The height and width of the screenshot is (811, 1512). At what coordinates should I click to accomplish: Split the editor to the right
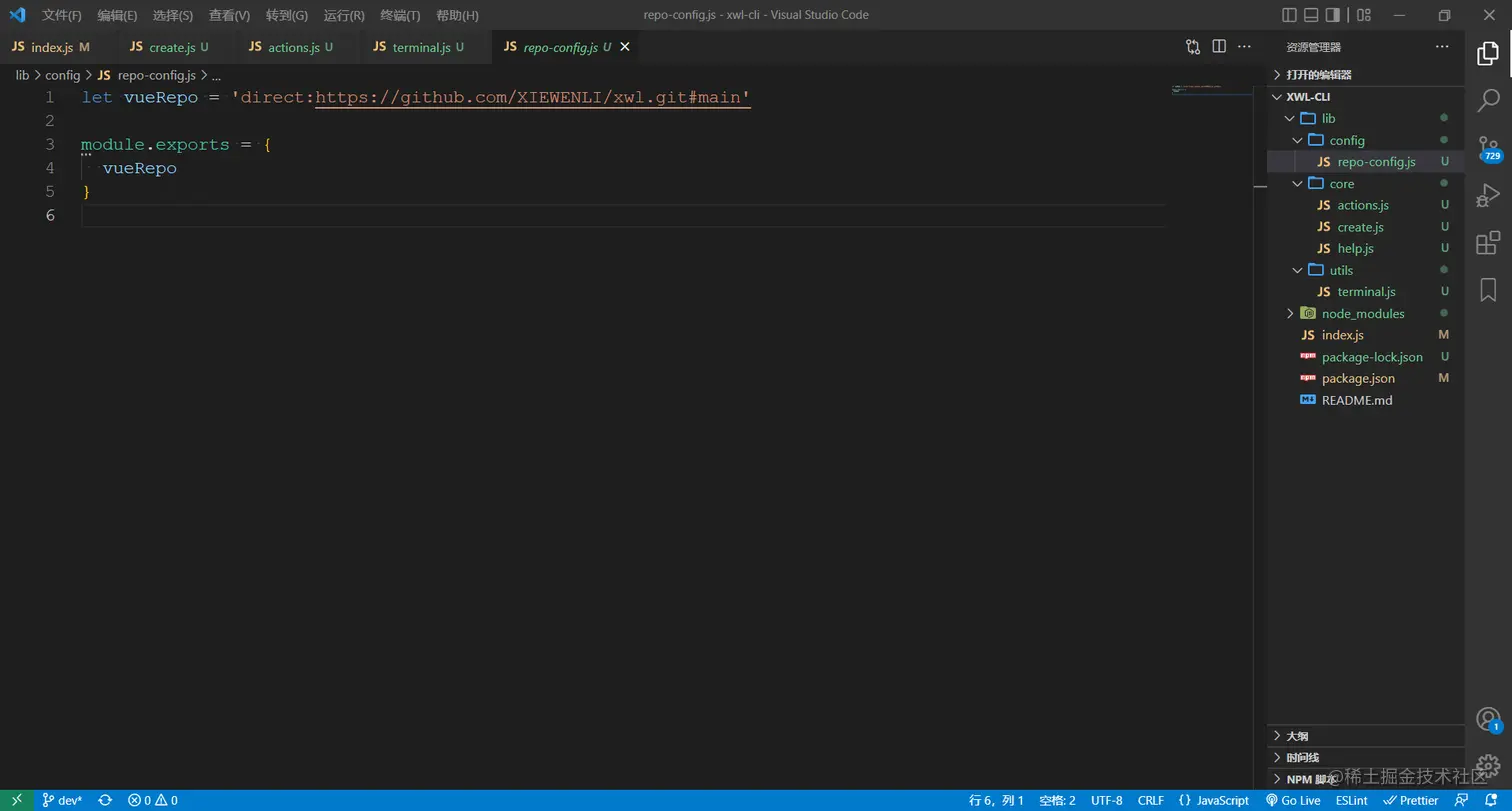[1219, 46]
